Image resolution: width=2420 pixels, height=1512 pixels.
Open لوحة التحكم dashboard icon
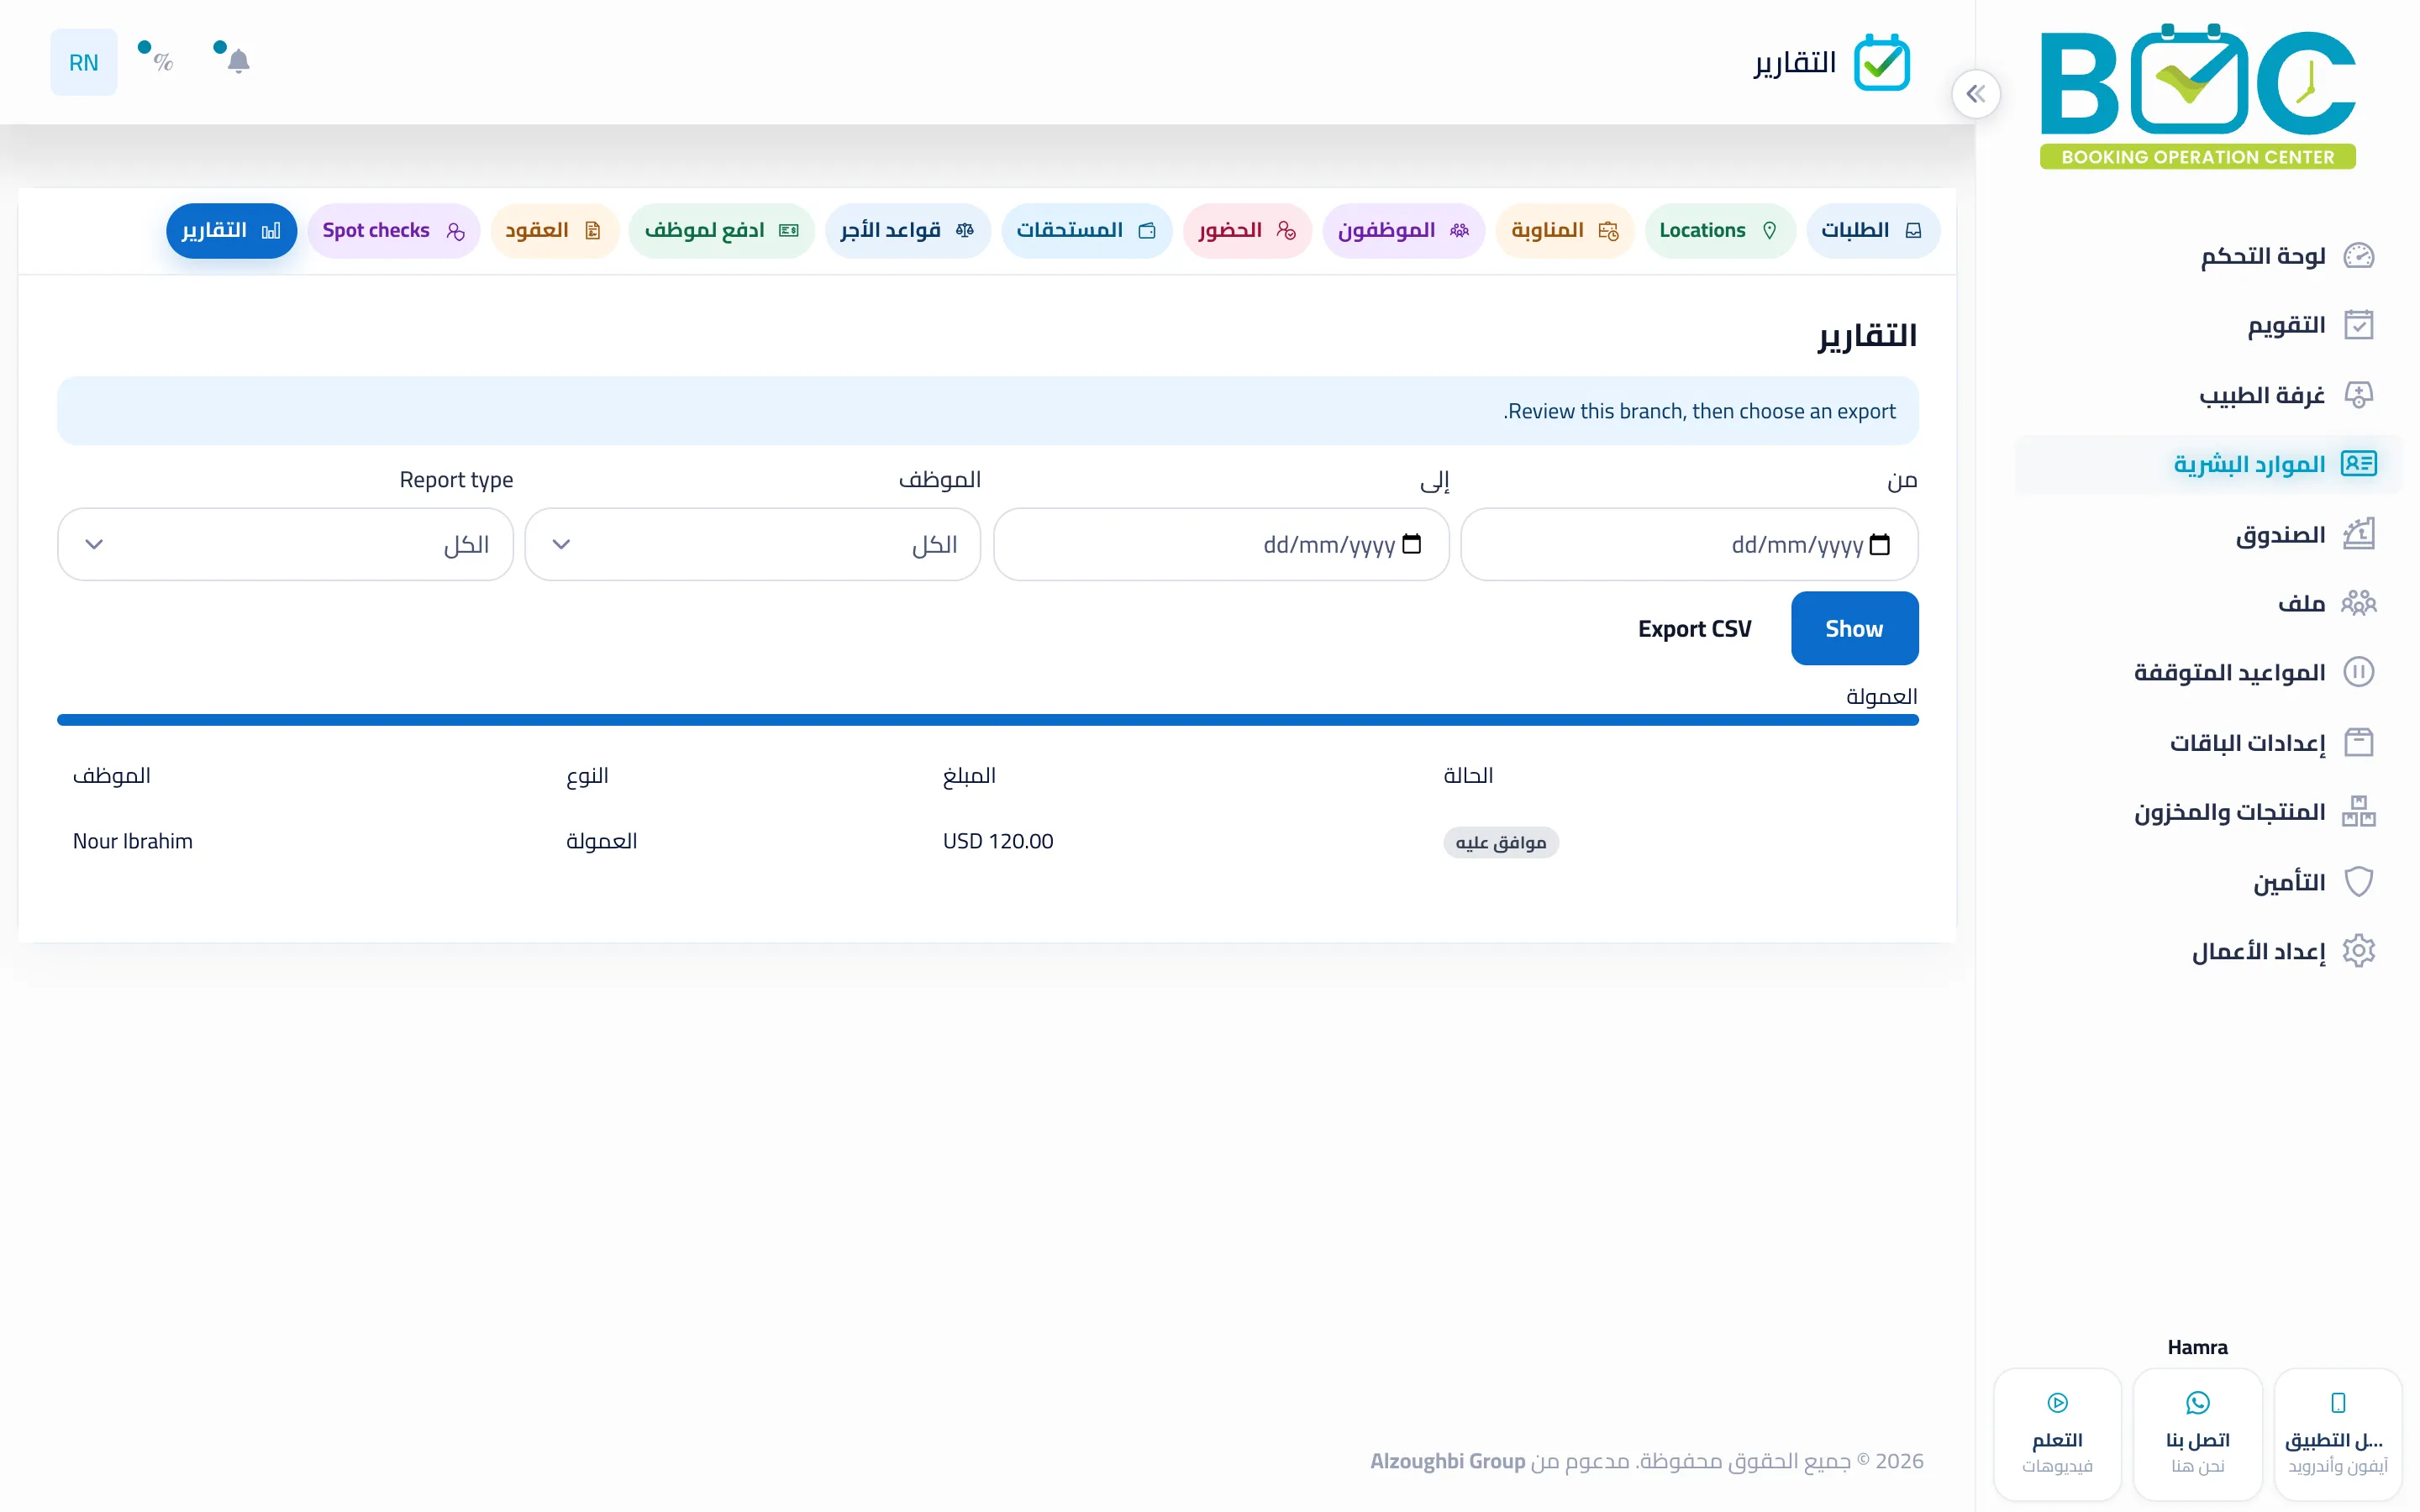click(2358, 256)
